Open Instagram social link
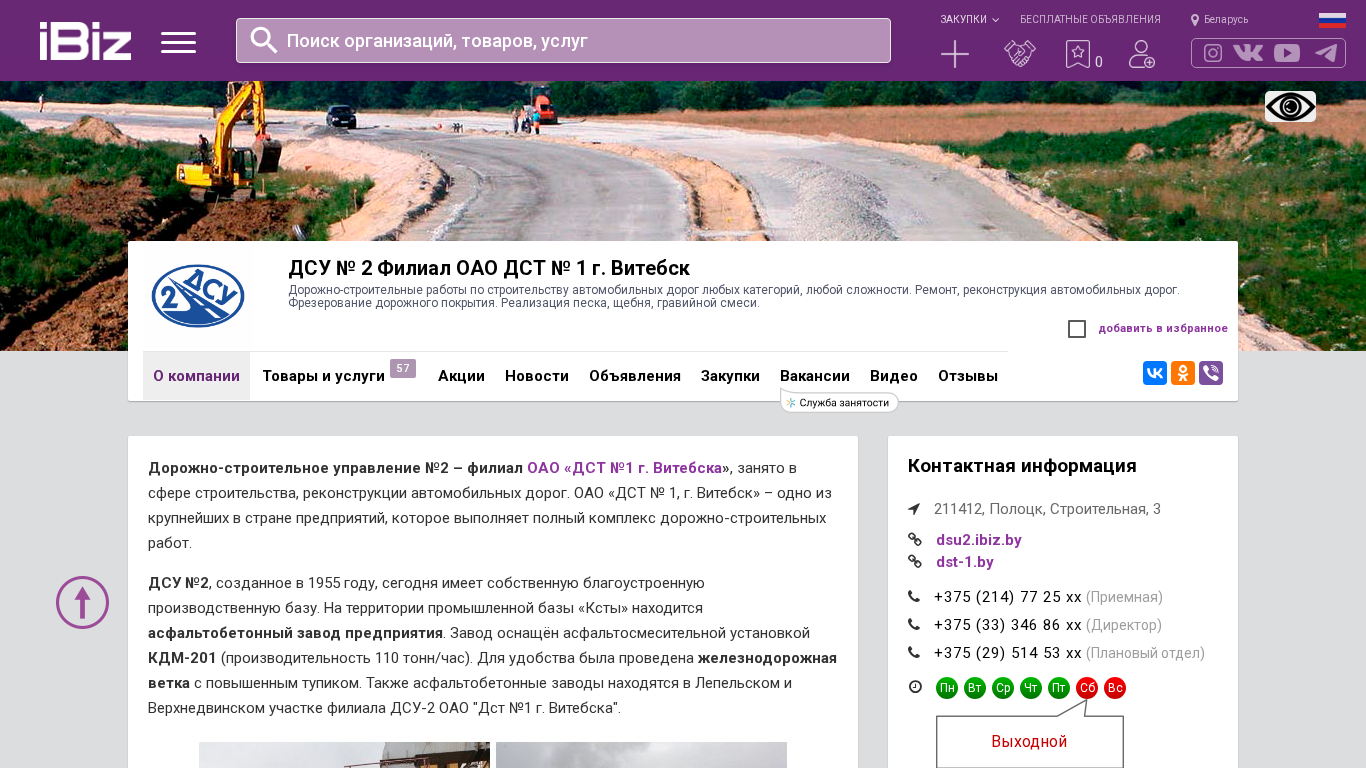Screen dimensions: 1366x768 [x=1213, y=53]
